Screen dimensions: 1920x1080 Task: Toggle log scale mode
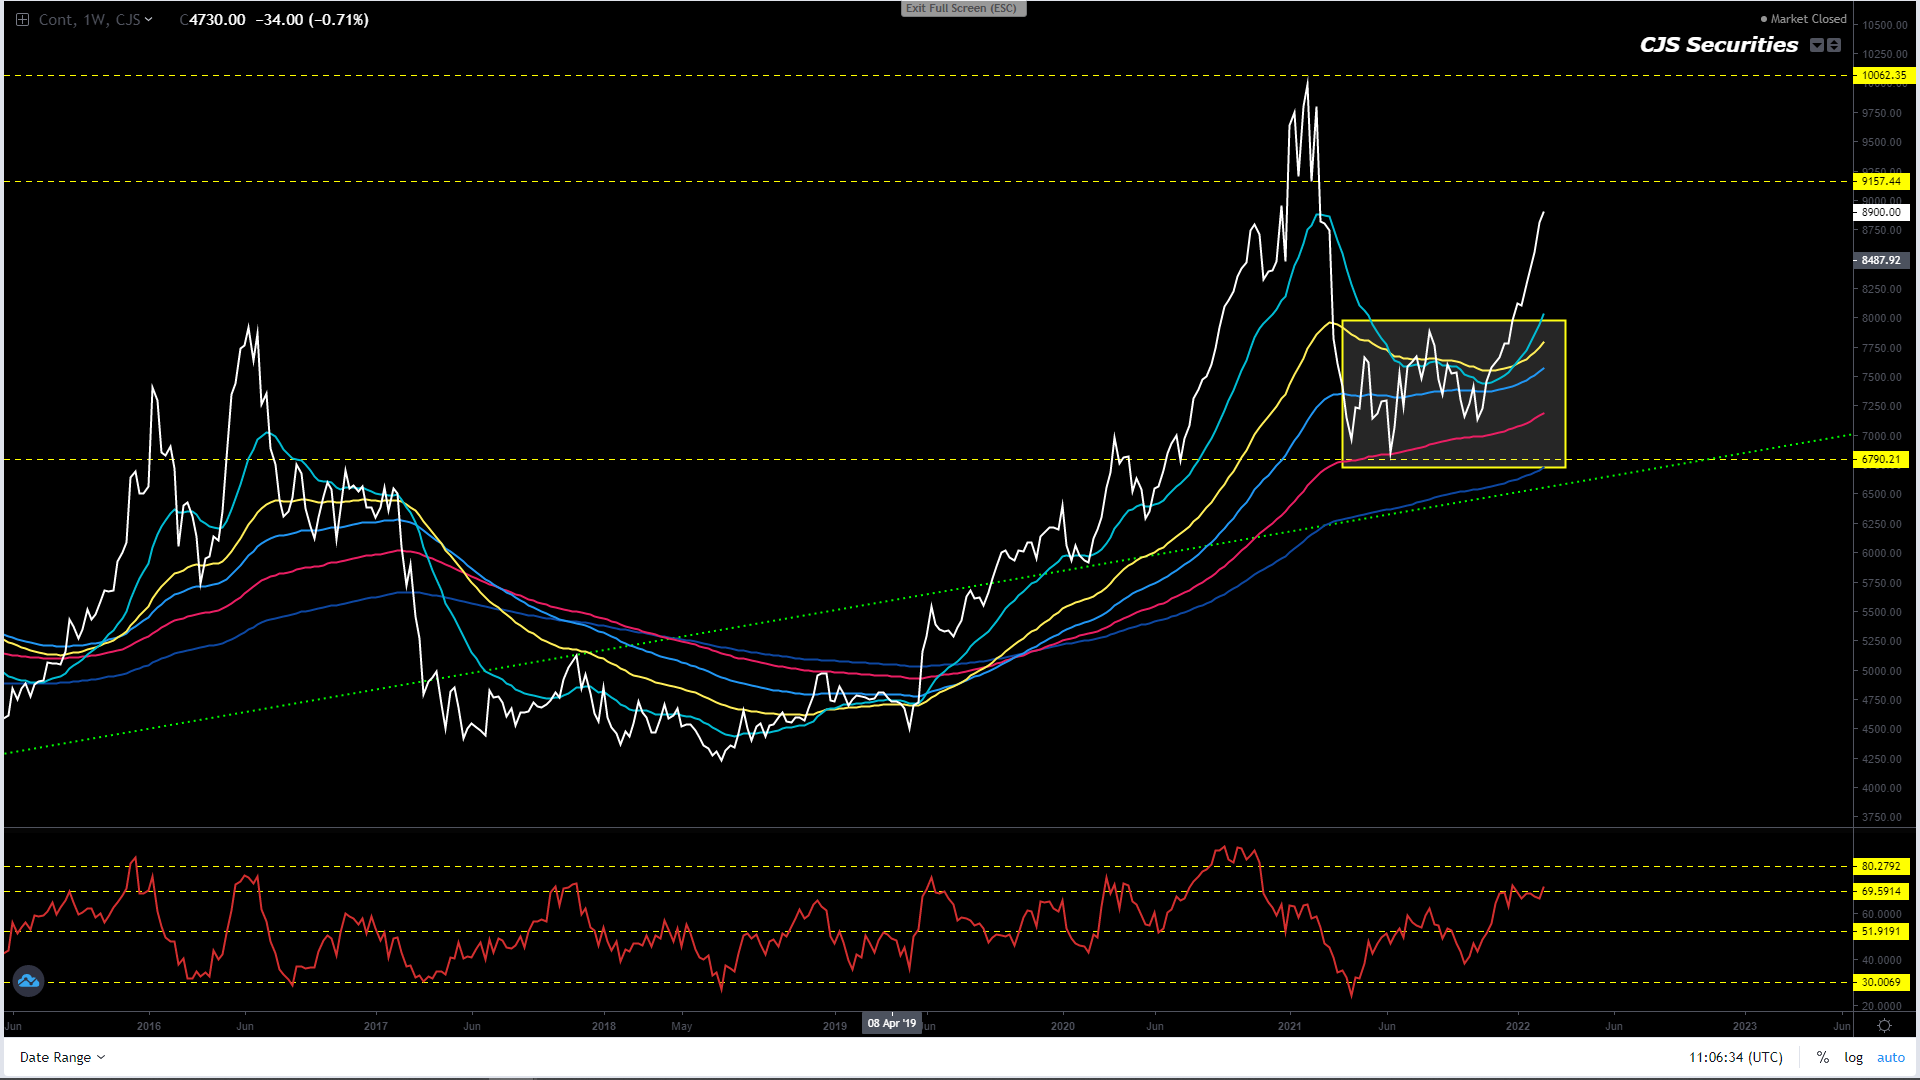[1853, 1057]
